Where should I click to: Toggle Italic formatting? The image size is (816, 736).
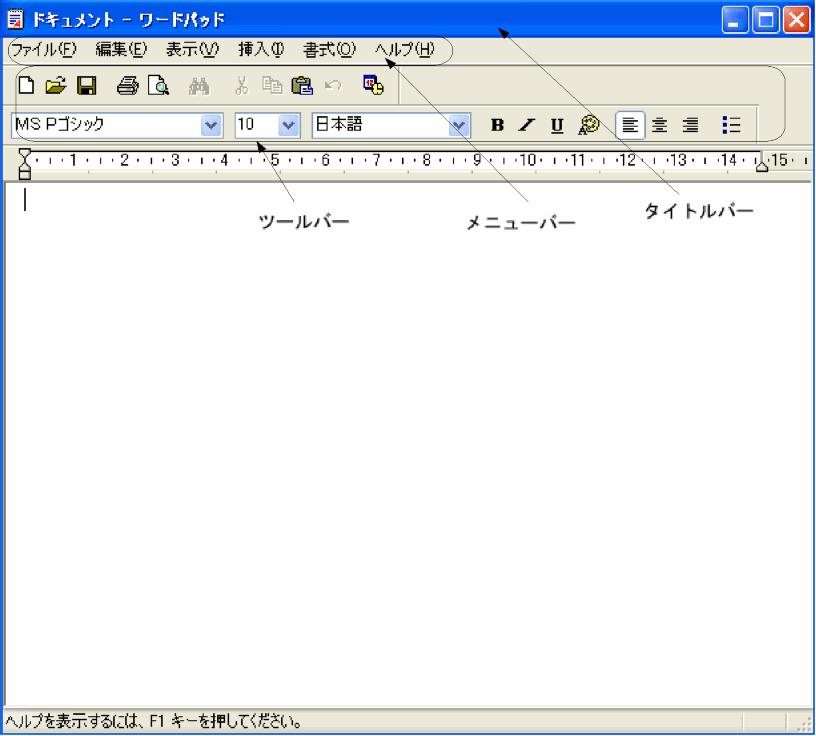527,125
